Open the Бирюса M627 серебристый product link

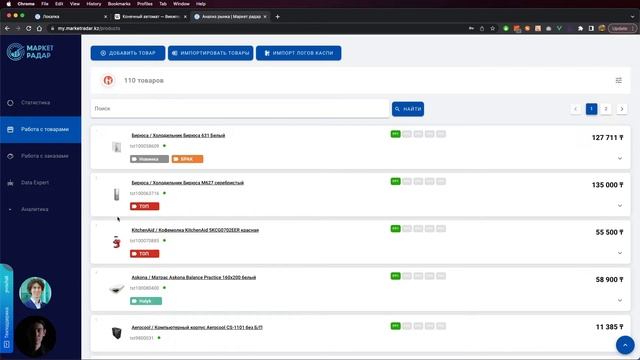point(187,182)
